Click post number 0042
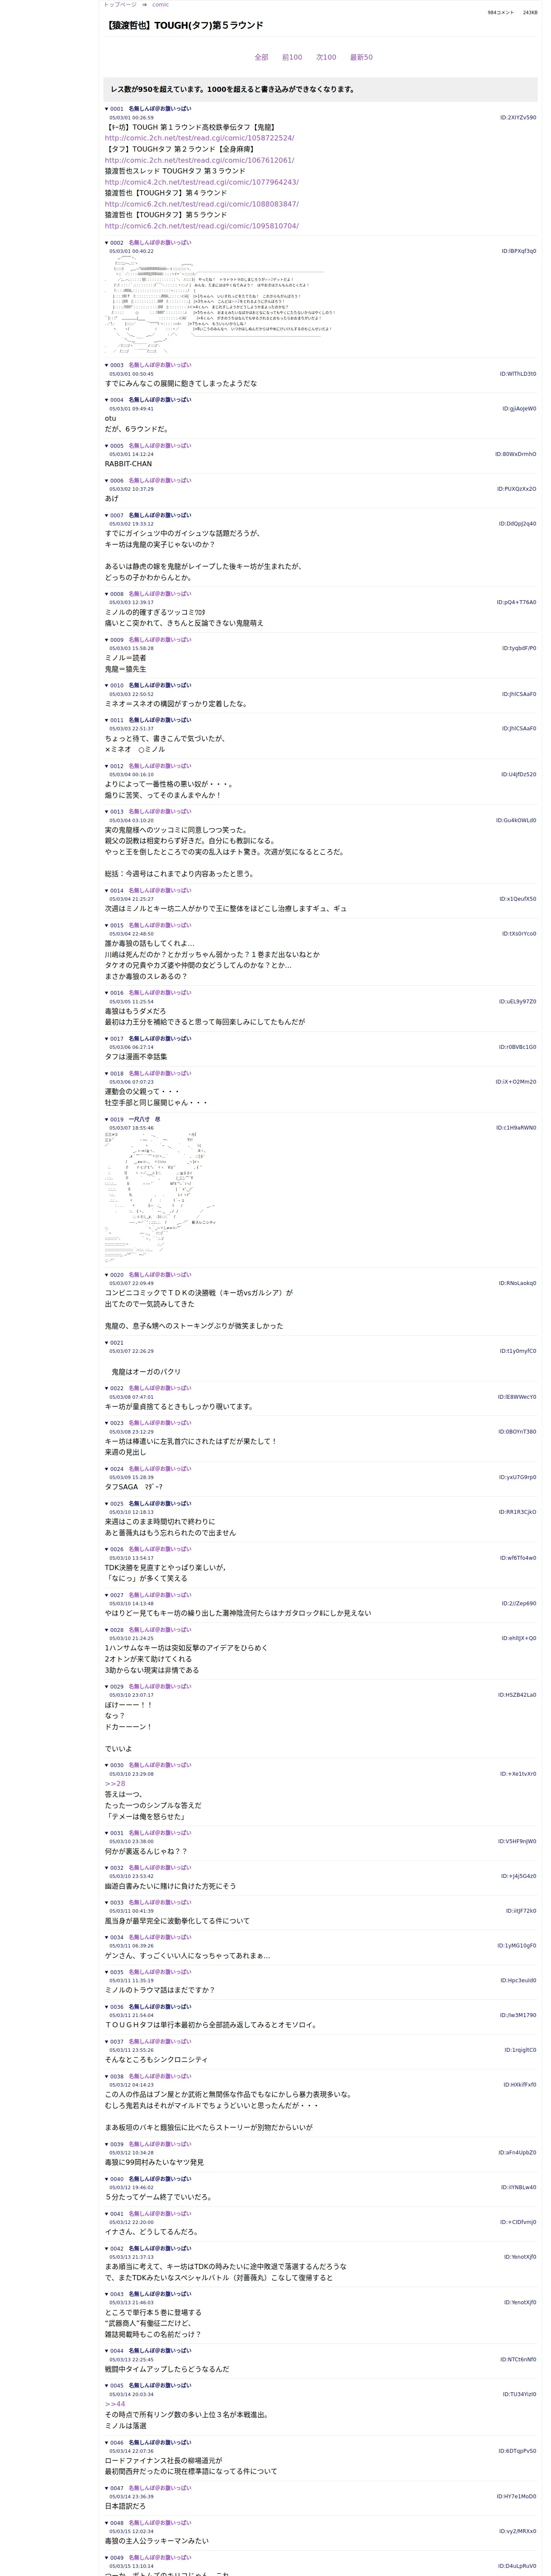 tap(117, 2249)
